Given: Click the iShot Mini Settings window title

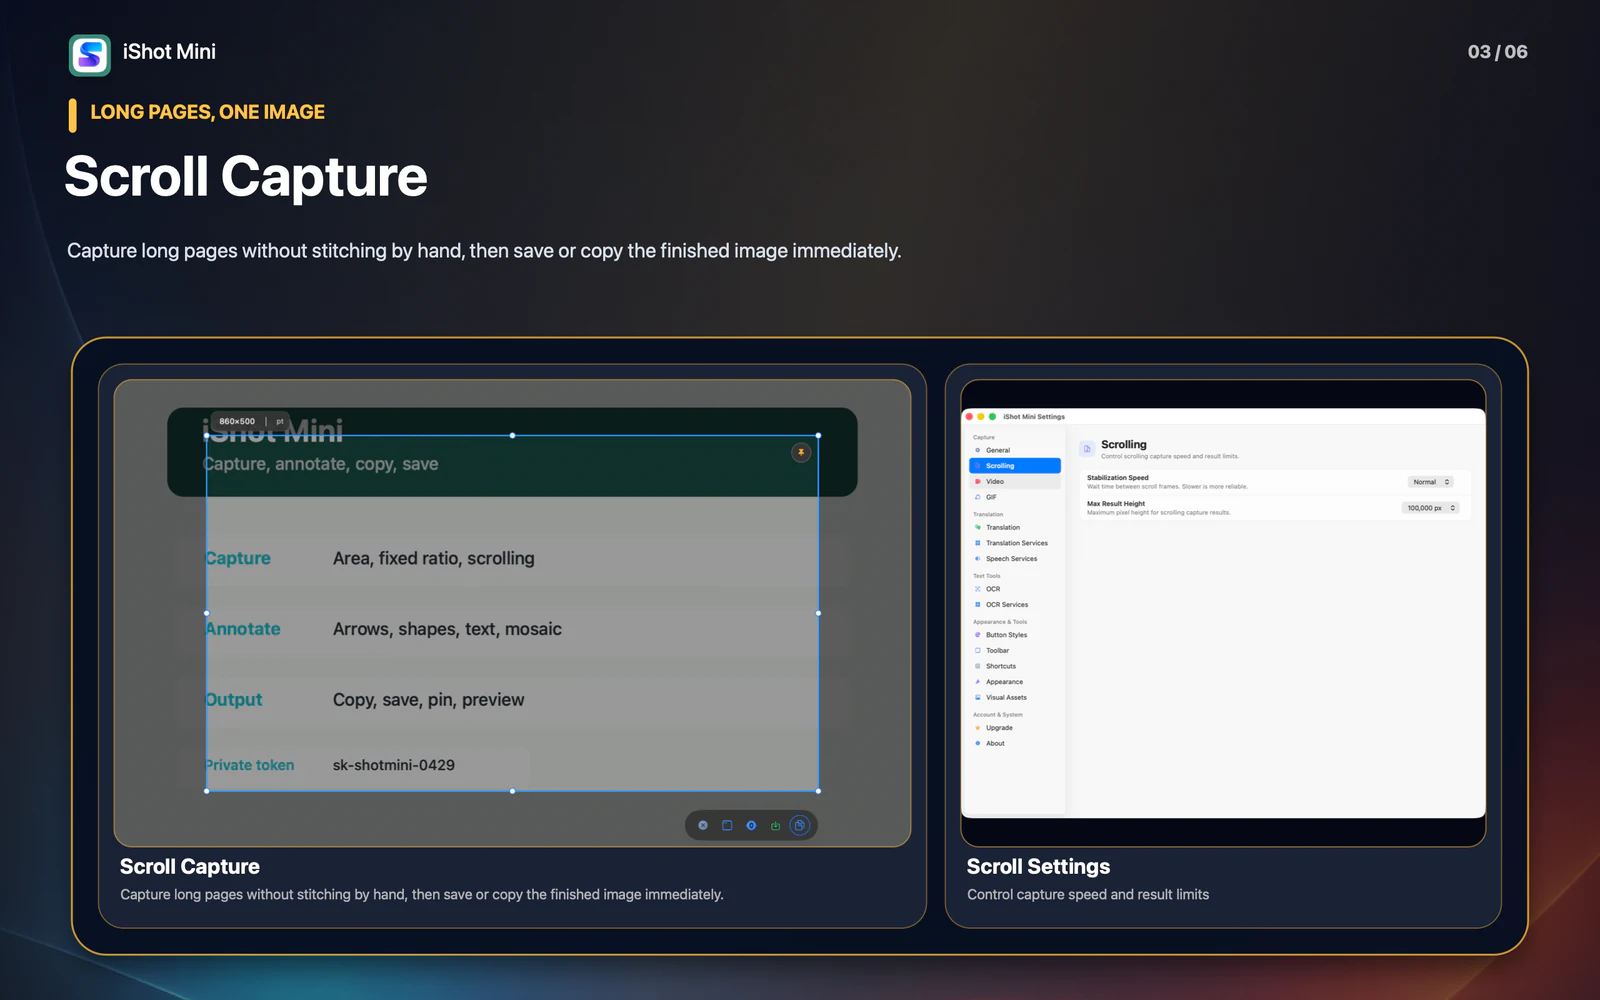Looking at the screenshot, I should [1034, 417].
